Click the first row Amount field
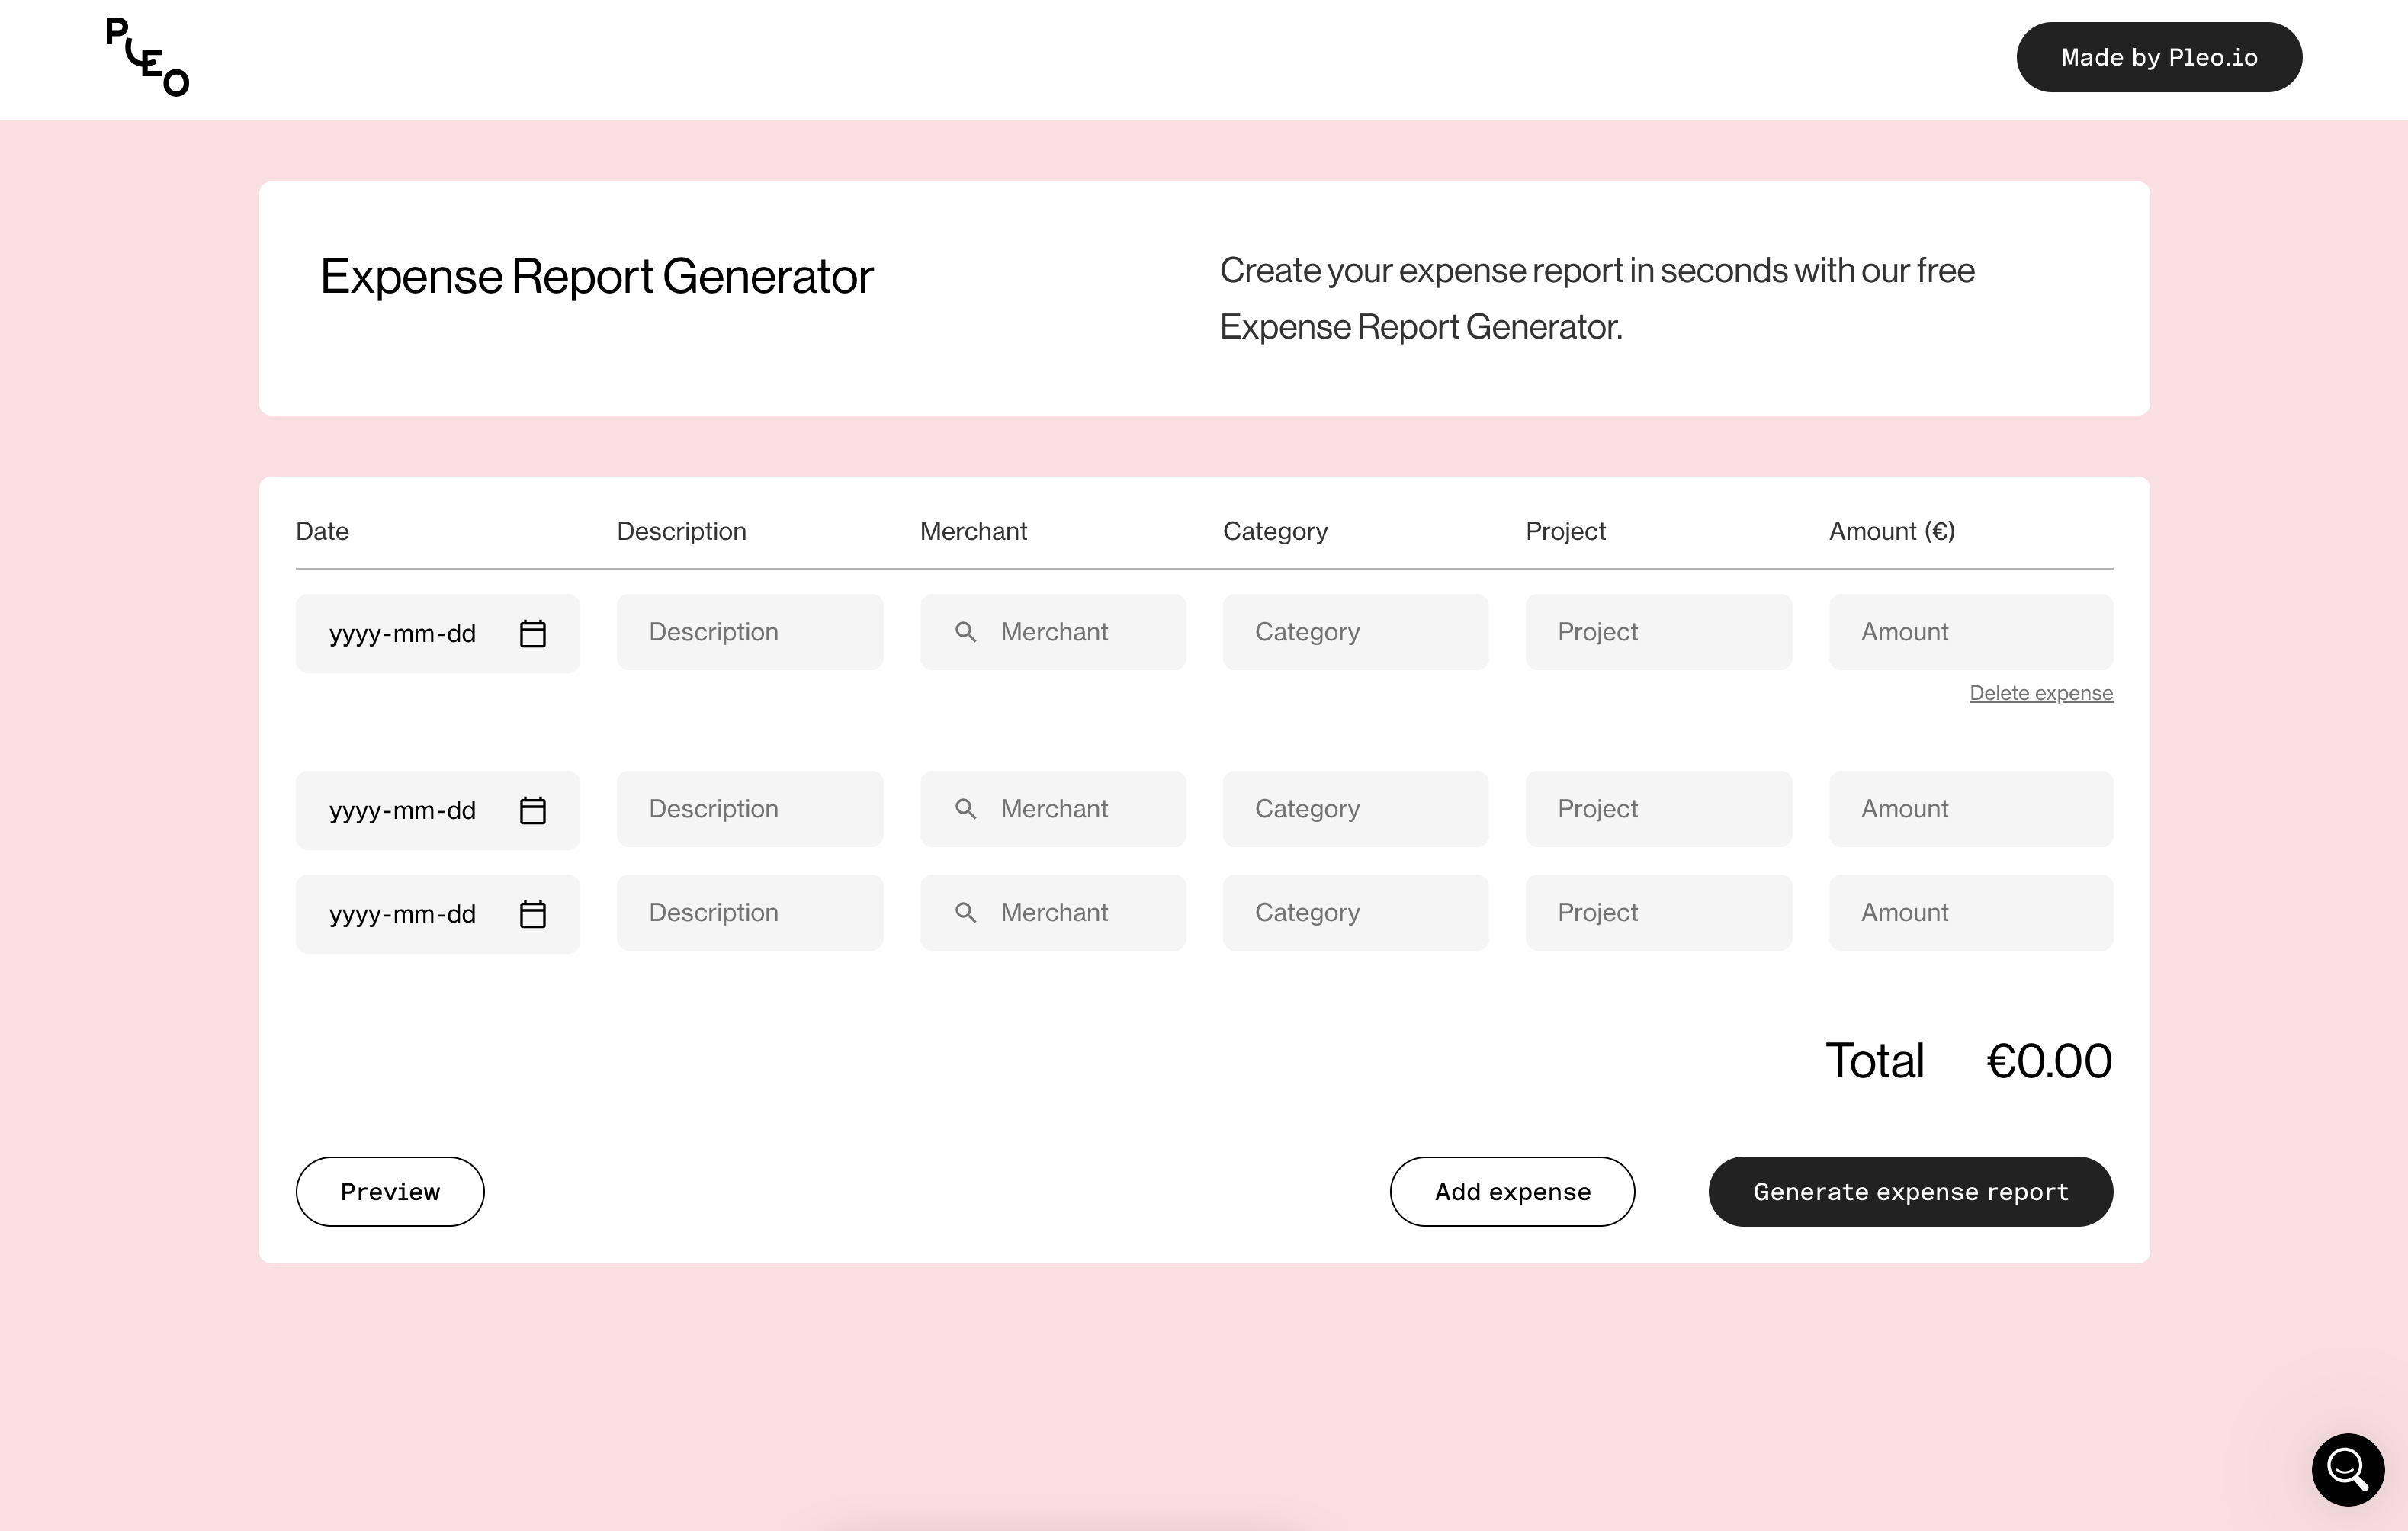 click(1971, 632)
